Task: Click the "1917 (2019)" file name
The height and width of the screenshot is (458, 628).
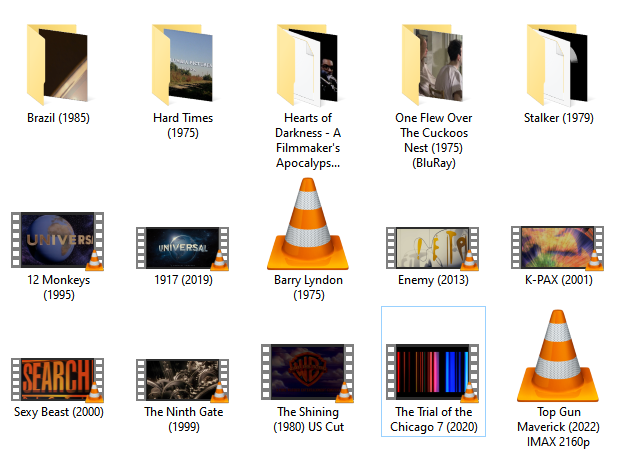Action: click(183, 280)
